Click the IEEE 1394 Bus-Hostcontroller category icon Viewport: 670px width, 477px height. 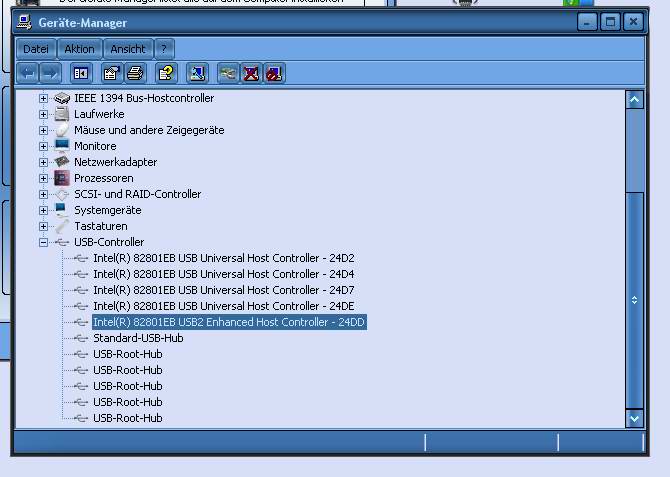[x=62, y=98]
